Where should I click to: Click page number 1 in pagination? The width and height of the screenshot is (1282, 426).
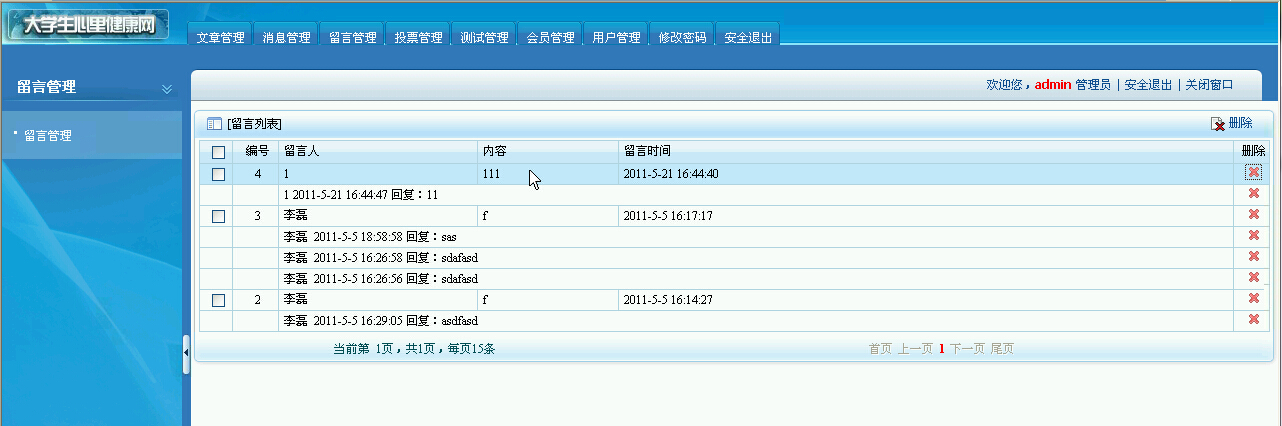click(x=941, y=349)
